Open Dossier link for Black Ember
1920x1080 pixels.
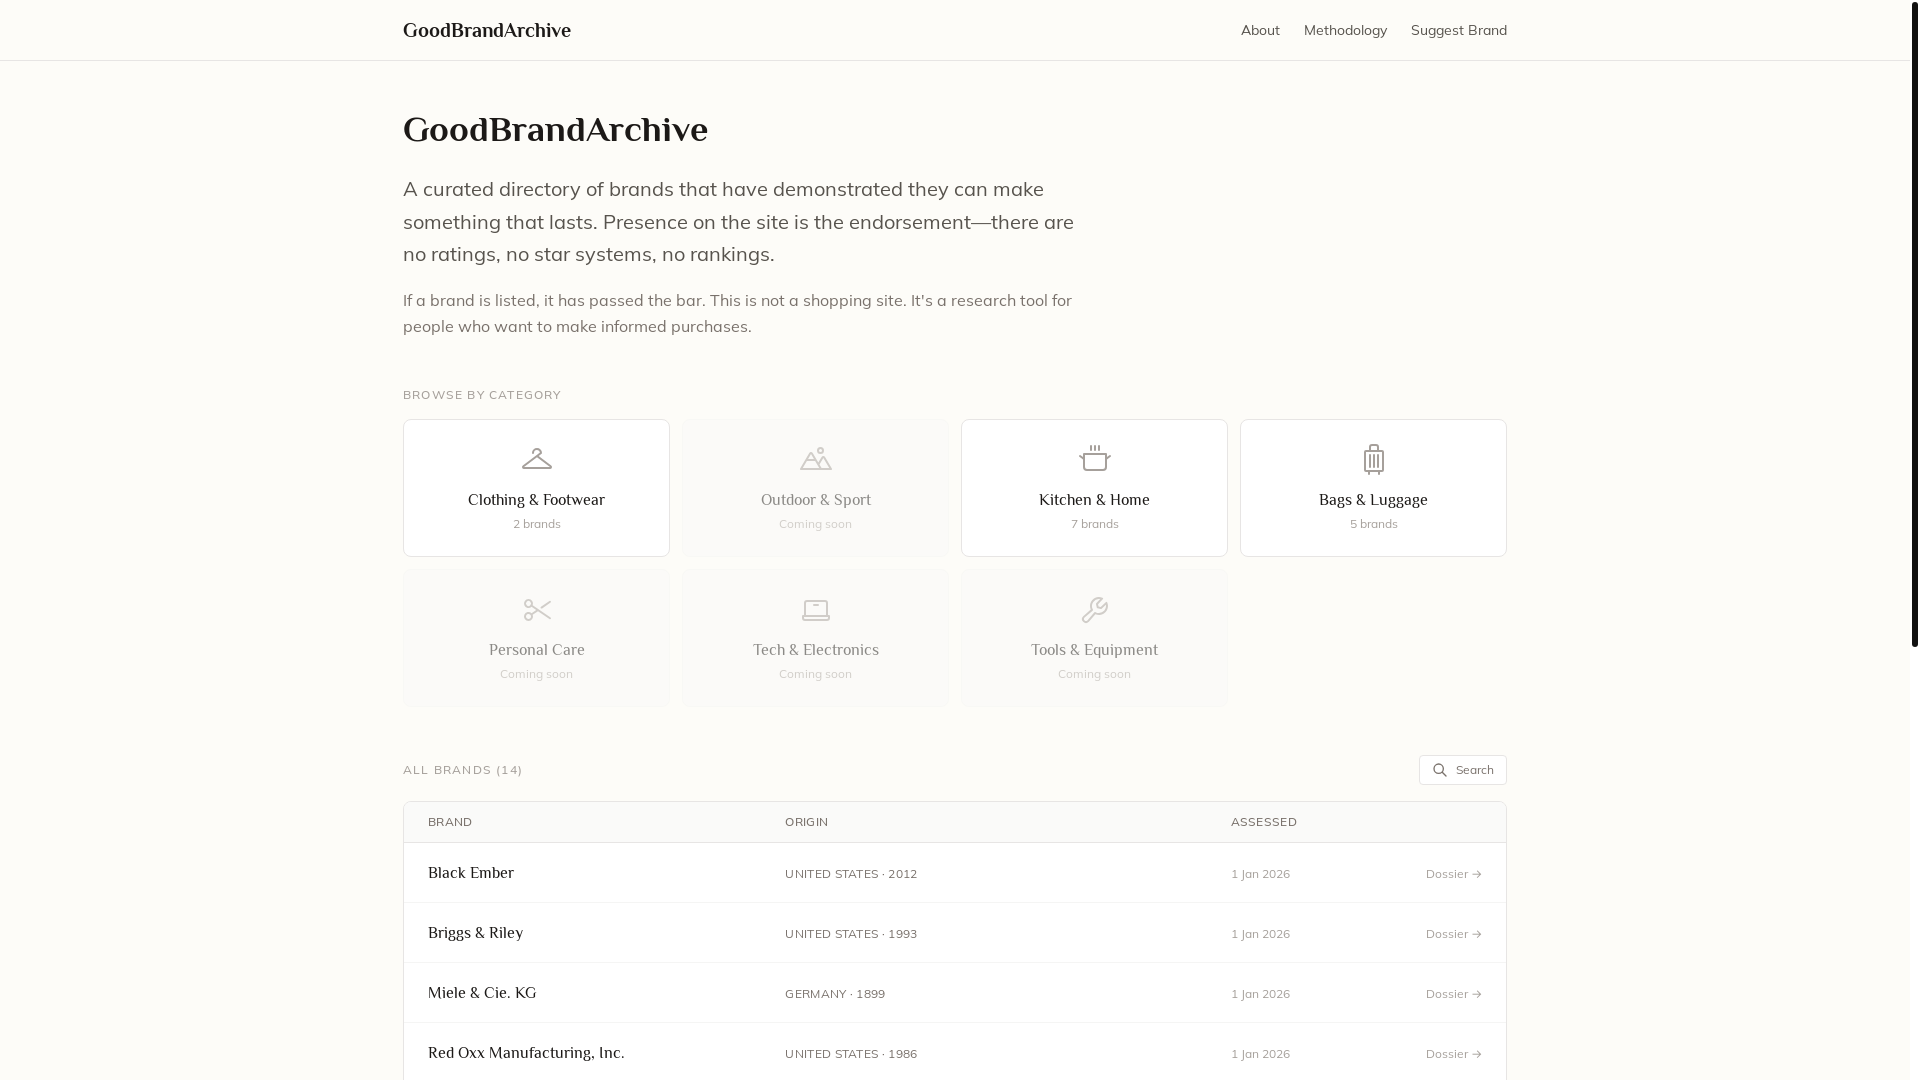pos(1454,874)
